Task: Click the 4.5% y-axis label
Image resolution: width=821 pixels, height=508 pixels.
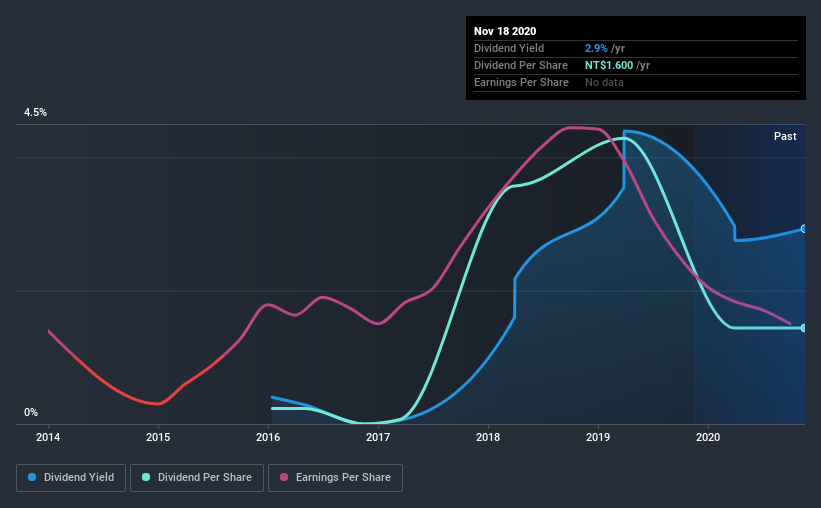Action: click(x=35, y=113)
